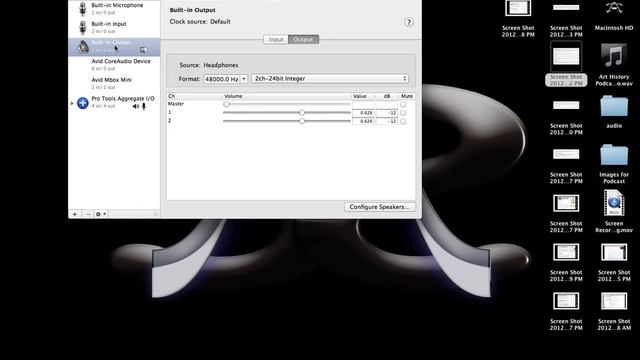Click the system-sound icon on Built-in Output row
This screenshot has height=360, width=640.
(143, 50)
